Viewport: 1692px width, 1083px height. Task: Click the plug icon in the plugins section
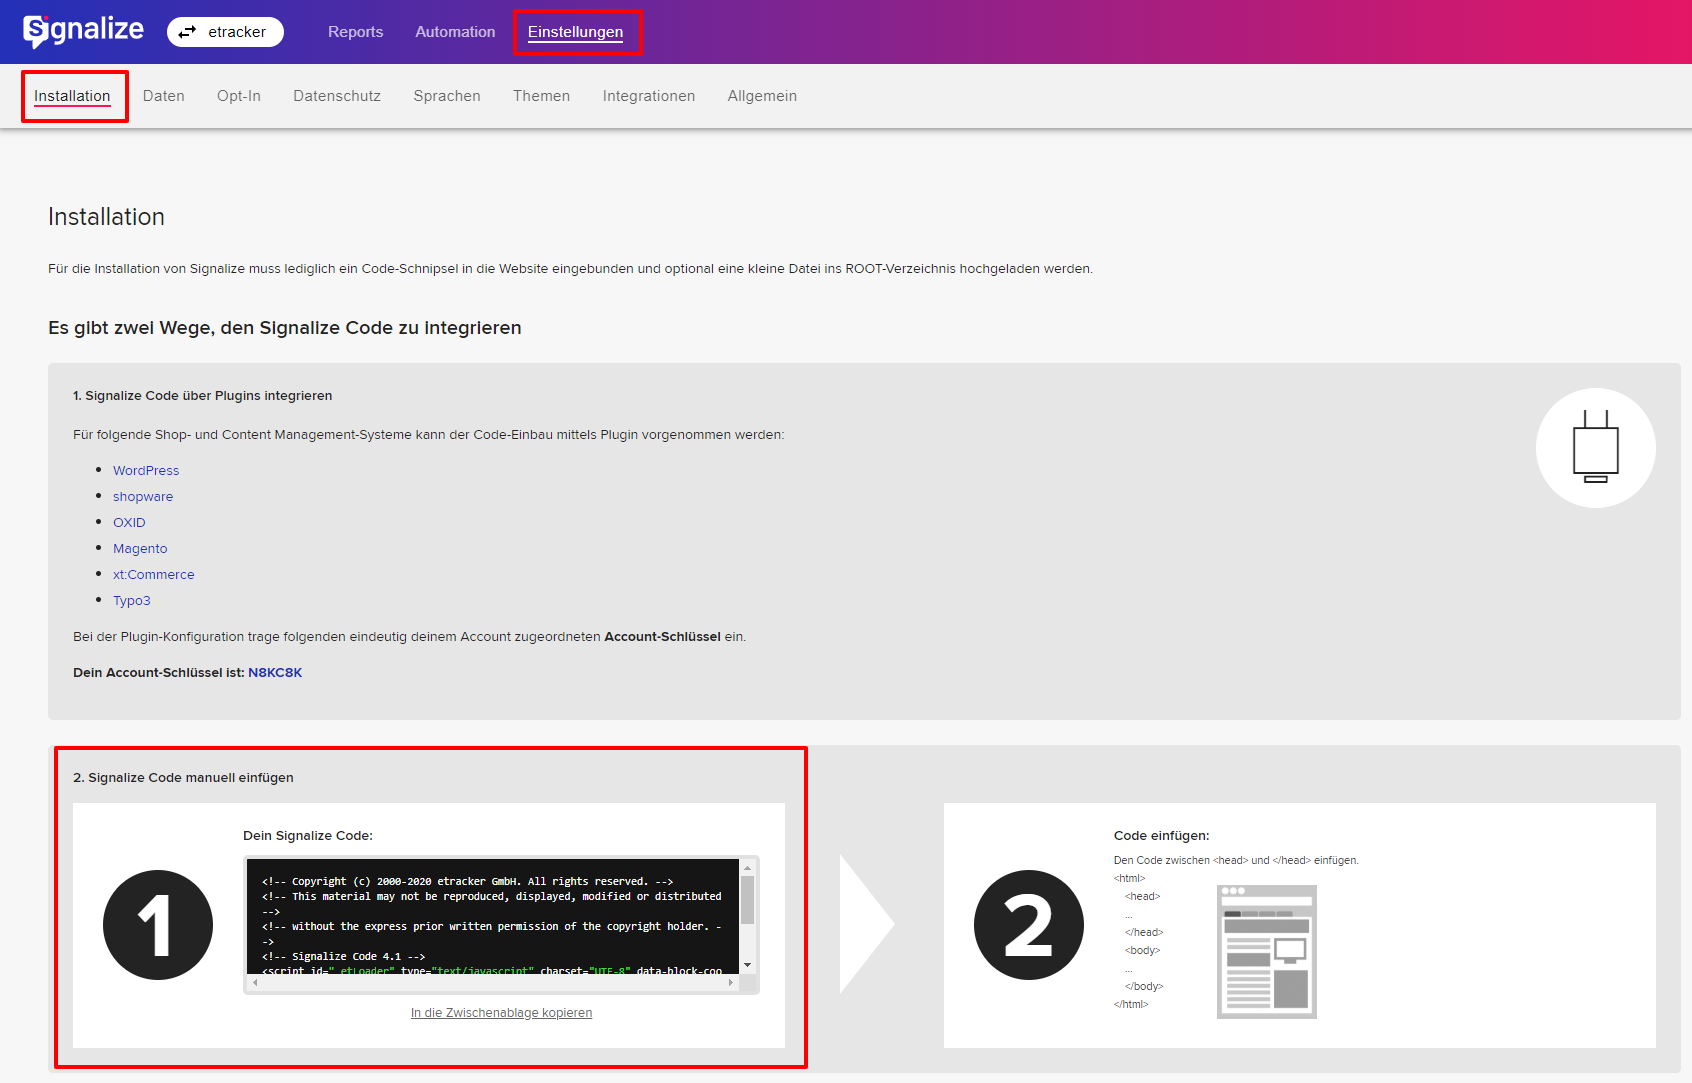[x=1595, y=448]
